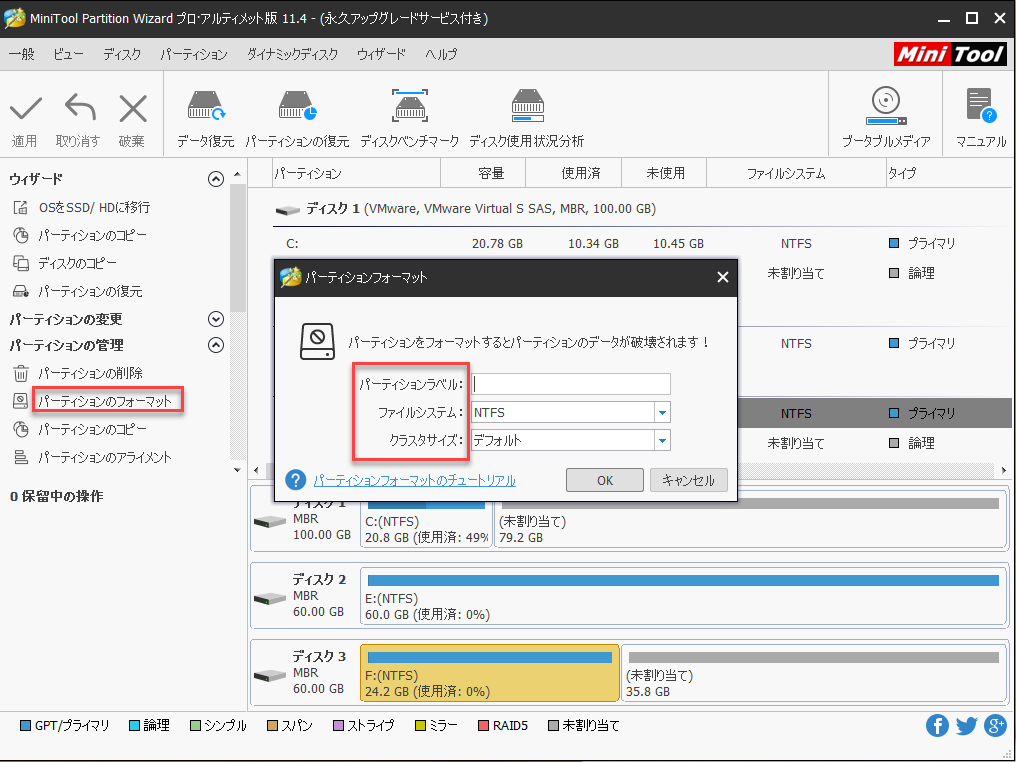Open the ダイナミックディスク menu
The image size is (1016, 762).
pos(292,54)
